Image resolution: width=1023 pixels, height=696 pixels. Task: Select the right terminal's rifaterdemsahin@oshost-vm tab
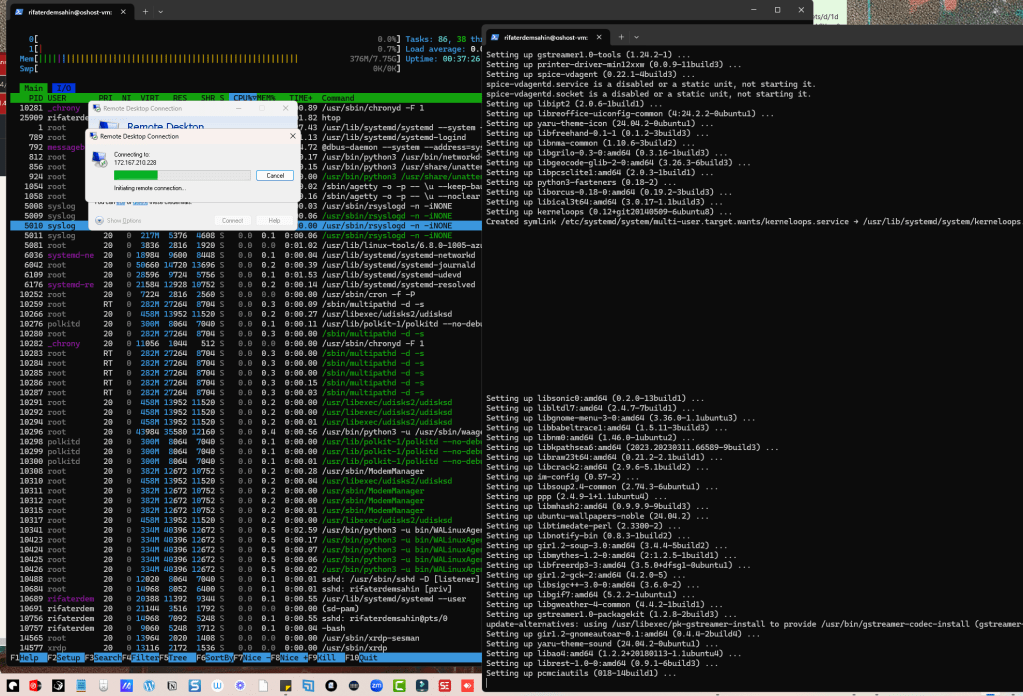[545, 37]
